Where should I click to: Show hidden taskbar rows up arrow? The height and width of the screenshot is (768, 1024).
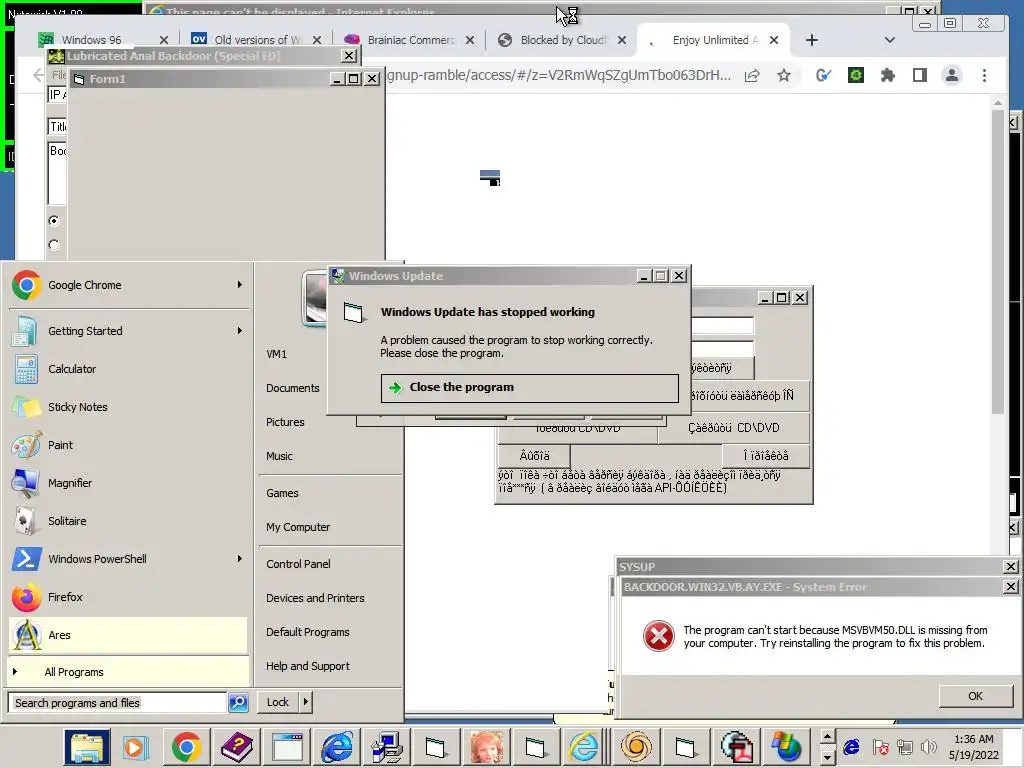point(827,737)
